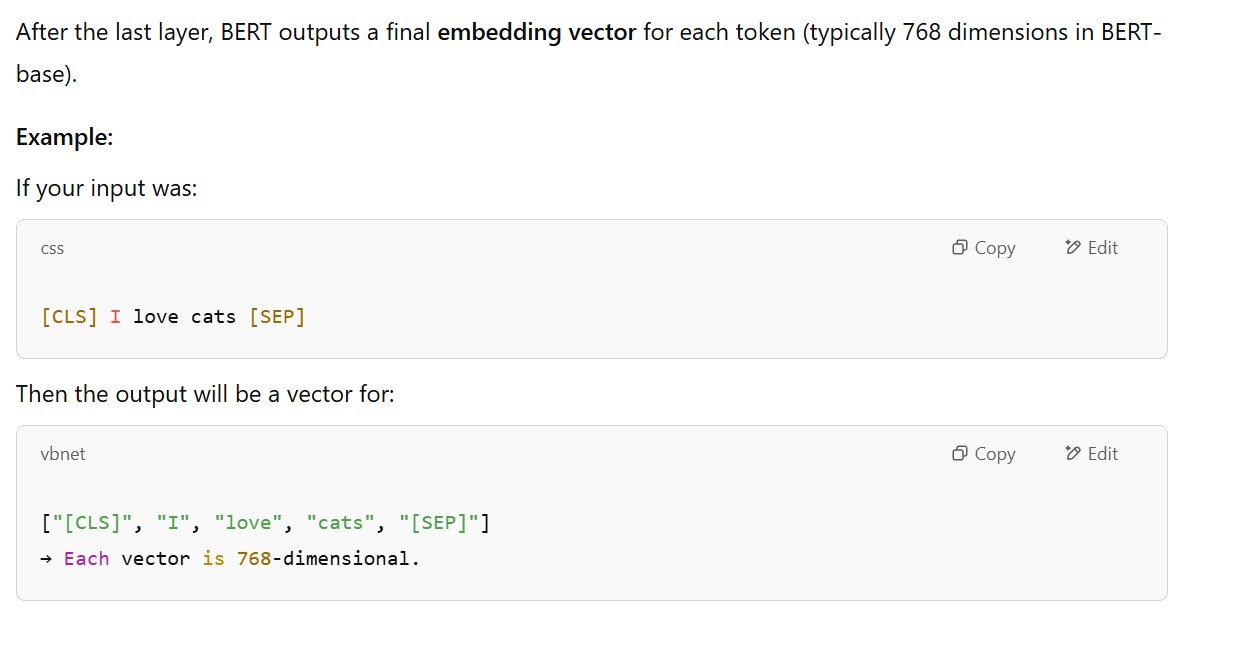Click the number 768 in the vbnet code
1238x645 pixels.
click(254, 559)
